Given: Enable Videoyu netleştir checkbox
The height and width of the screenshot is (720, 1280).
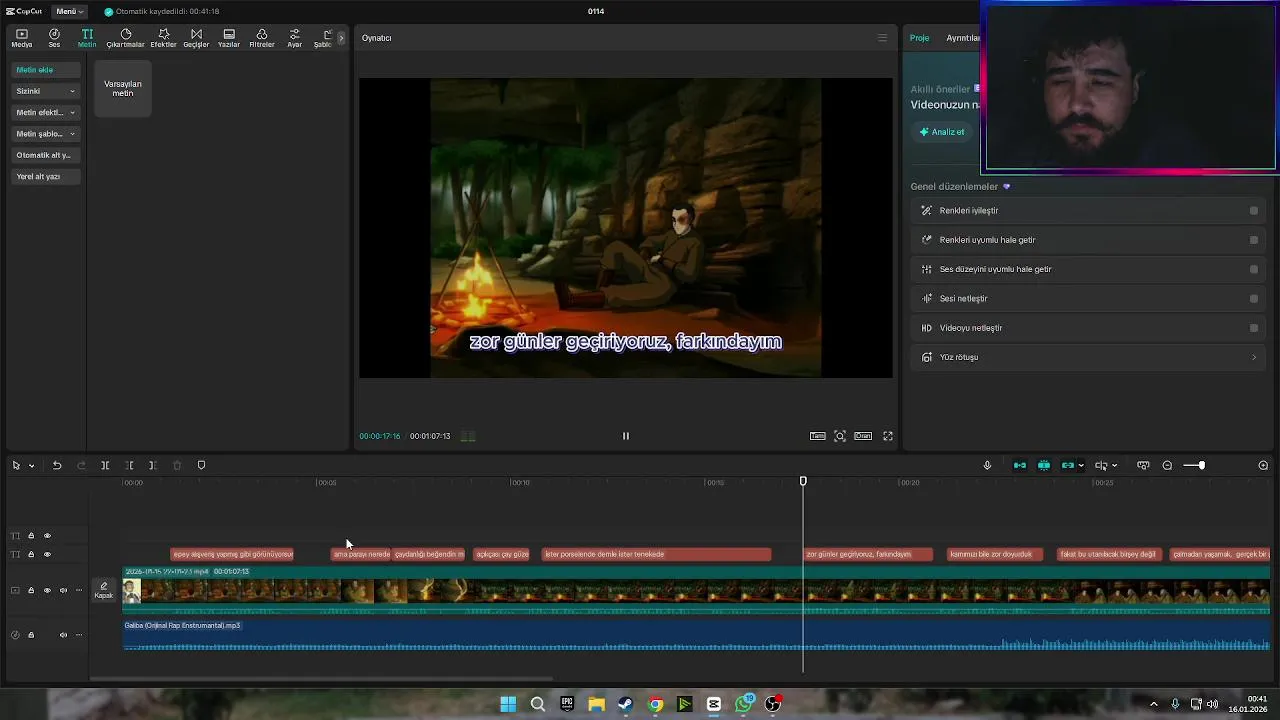Looking at the screenshot, I should point(1254,328).
